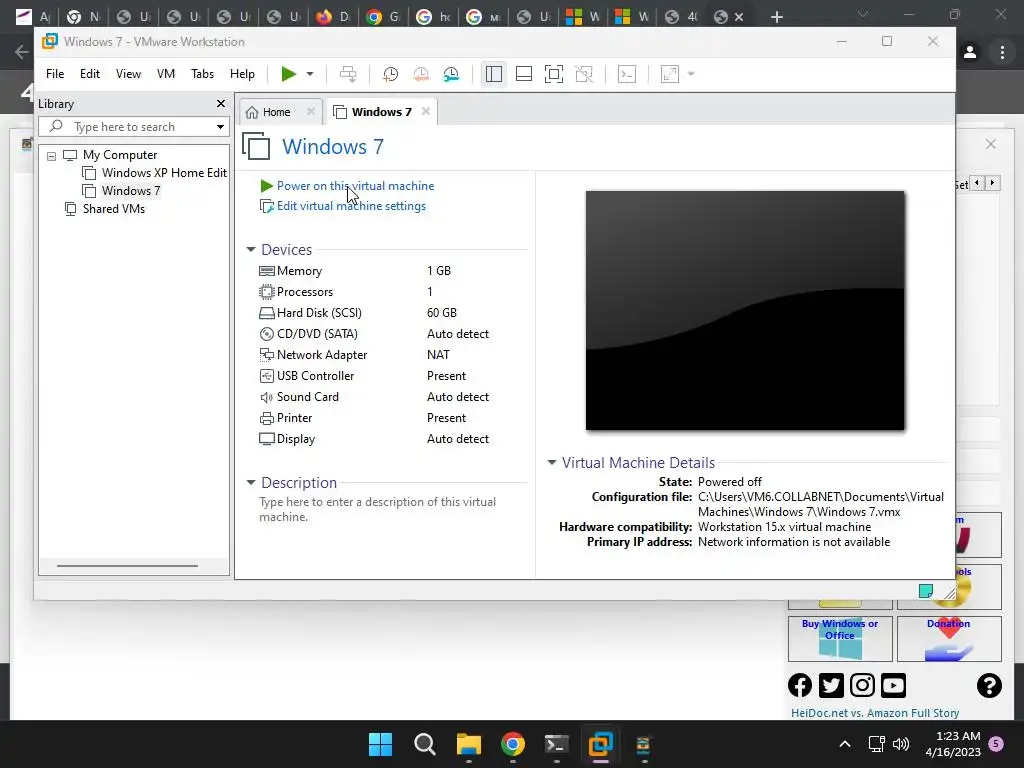This screenshot has width=1024, height=768.
Task: Open the Twitter icon in browser page
Action: click(831, 685)
